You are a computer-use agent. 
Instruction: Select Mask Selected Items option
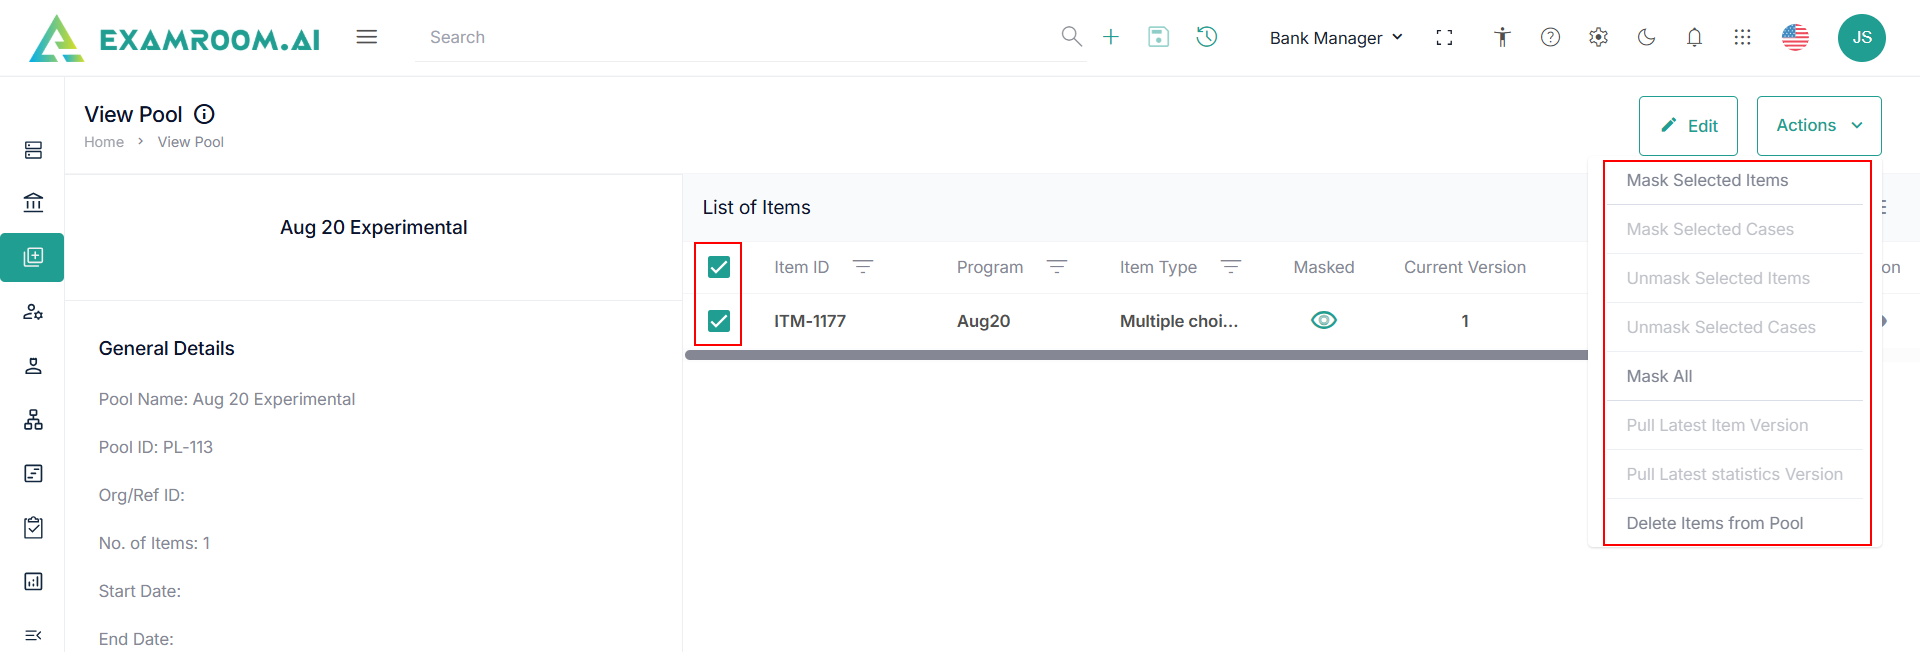click(x=1707, y=180)
